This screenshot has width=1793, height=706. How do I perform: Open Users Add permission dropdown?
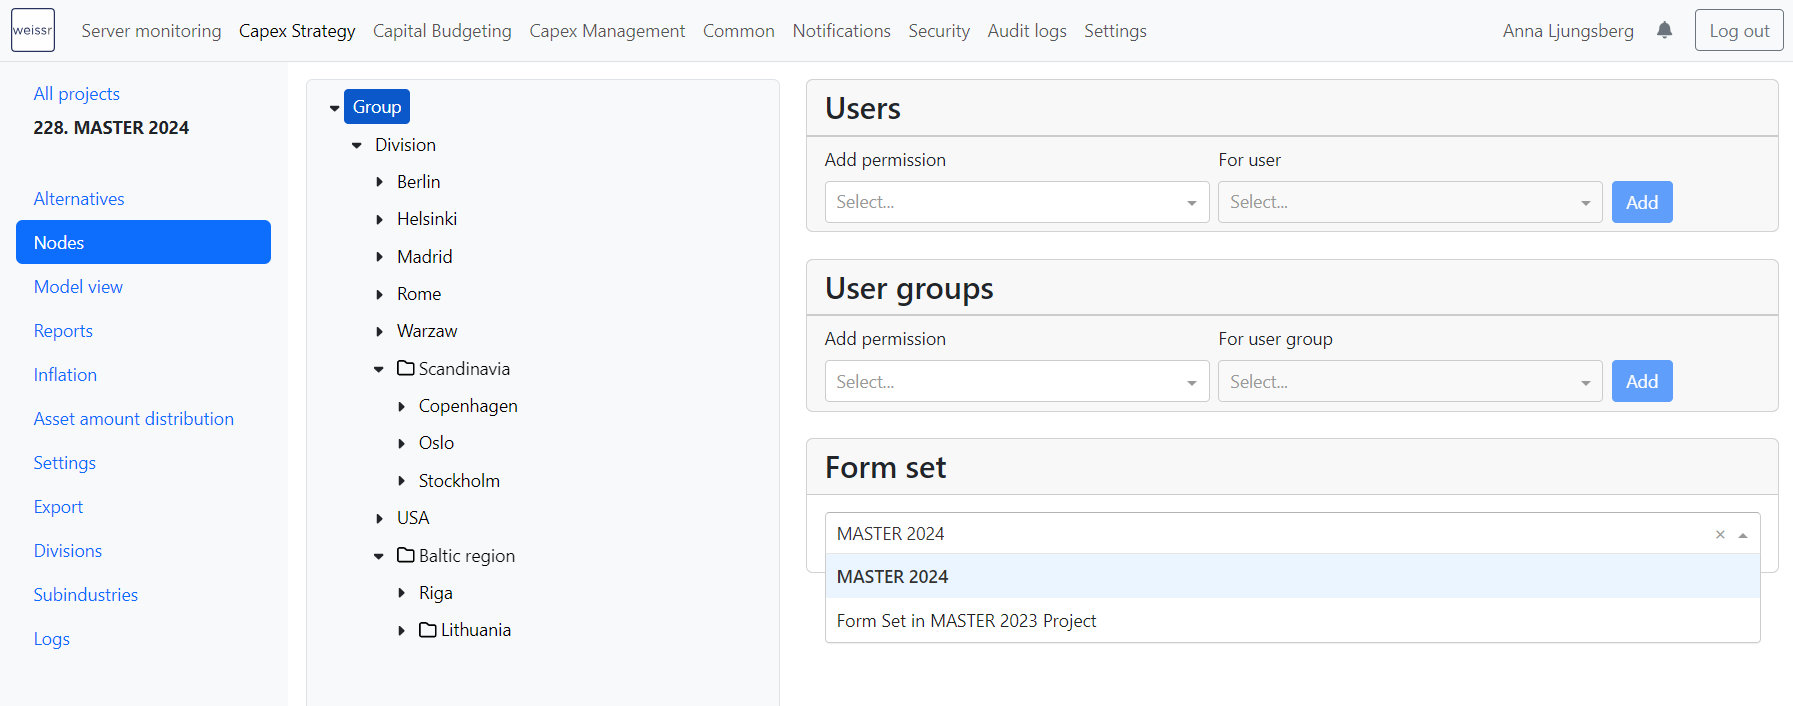tap(1017, 202)
